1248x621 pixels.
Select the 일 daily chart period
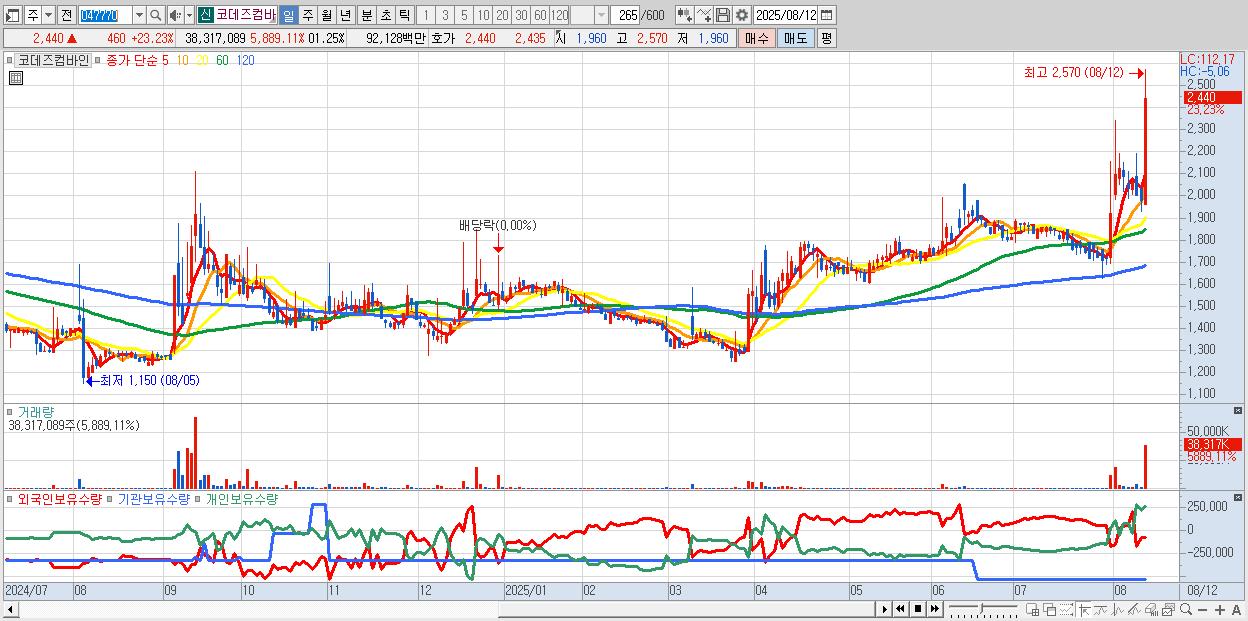point(288,15)
